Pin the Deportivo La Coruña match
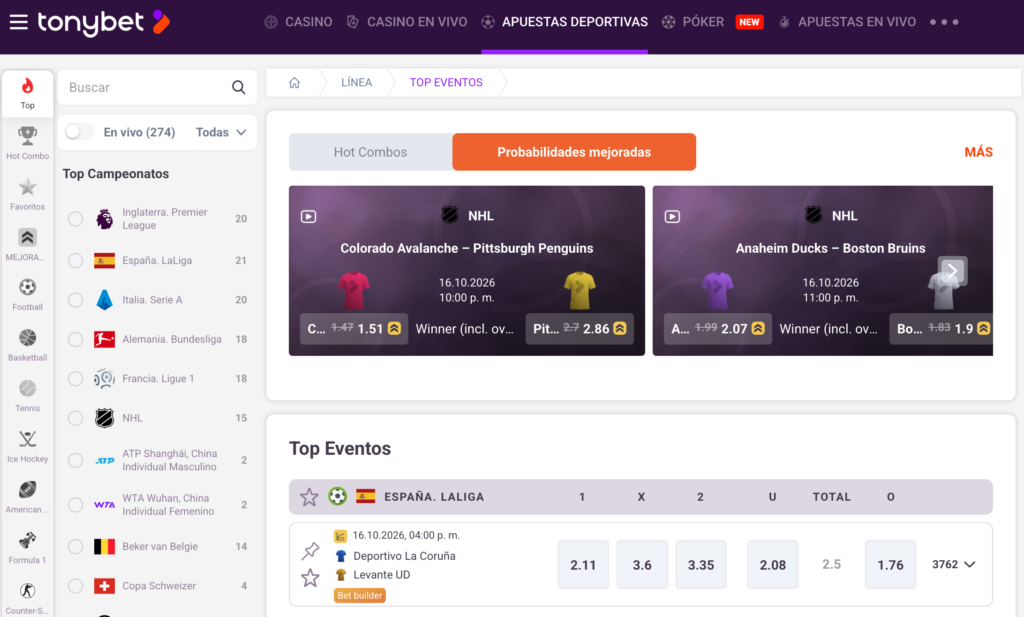 (310, 551)
